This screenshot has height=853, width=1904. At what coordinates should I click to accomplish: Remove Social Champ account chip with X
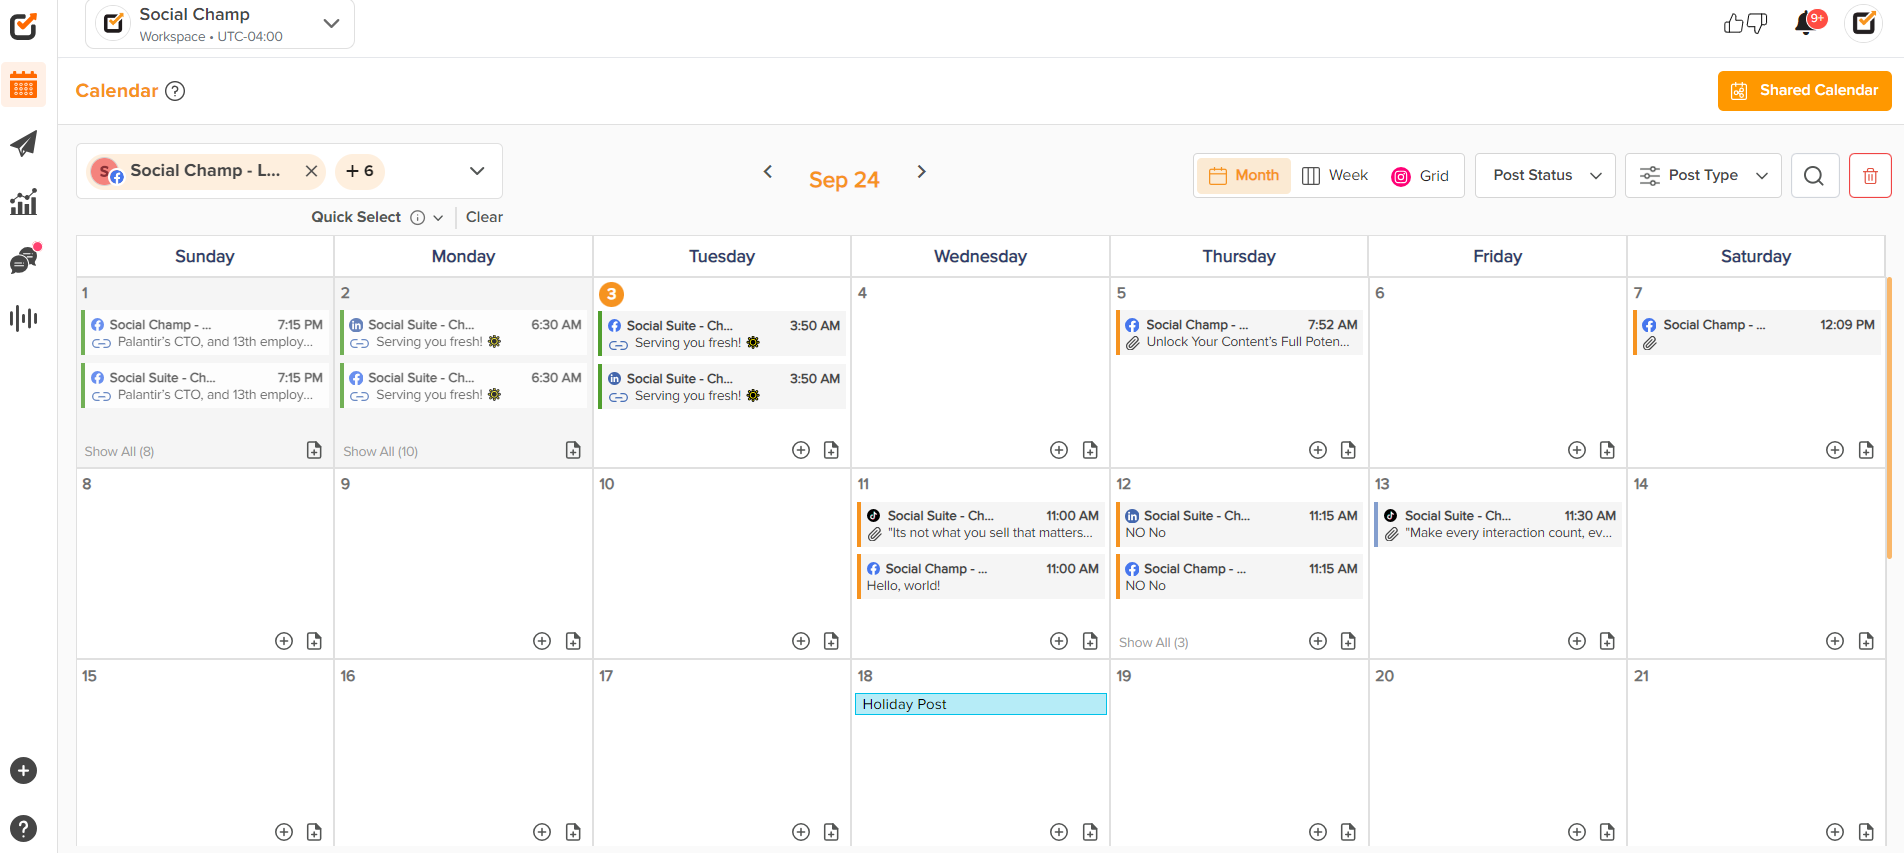point(312,171)
